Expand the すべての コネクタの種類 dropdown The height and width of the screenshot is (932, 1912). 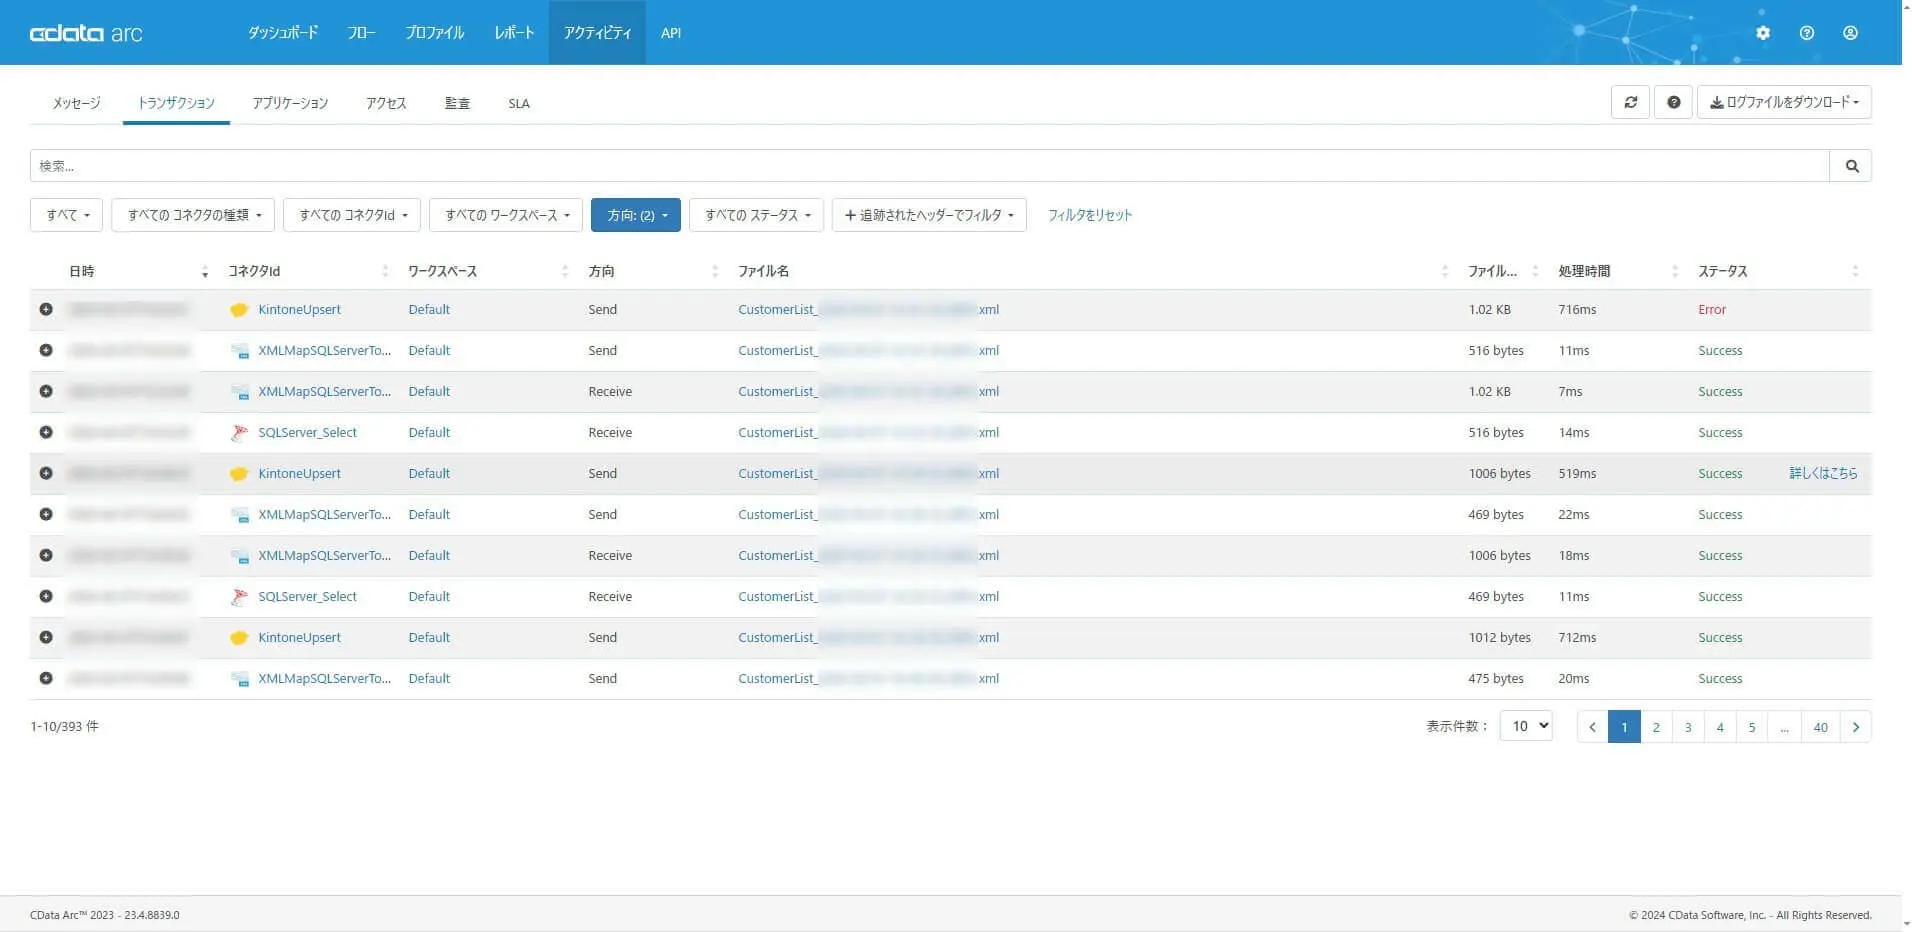tap(193, 215)
